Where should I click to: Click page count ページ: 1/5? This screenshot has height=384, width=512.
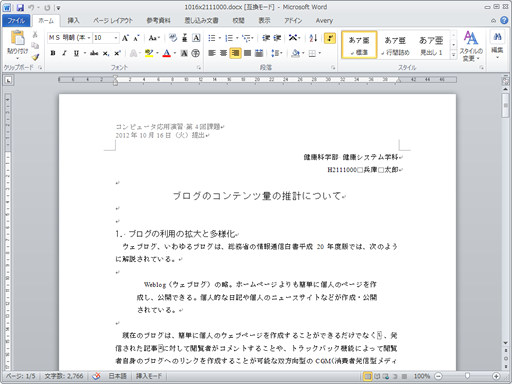pos(20,376)
